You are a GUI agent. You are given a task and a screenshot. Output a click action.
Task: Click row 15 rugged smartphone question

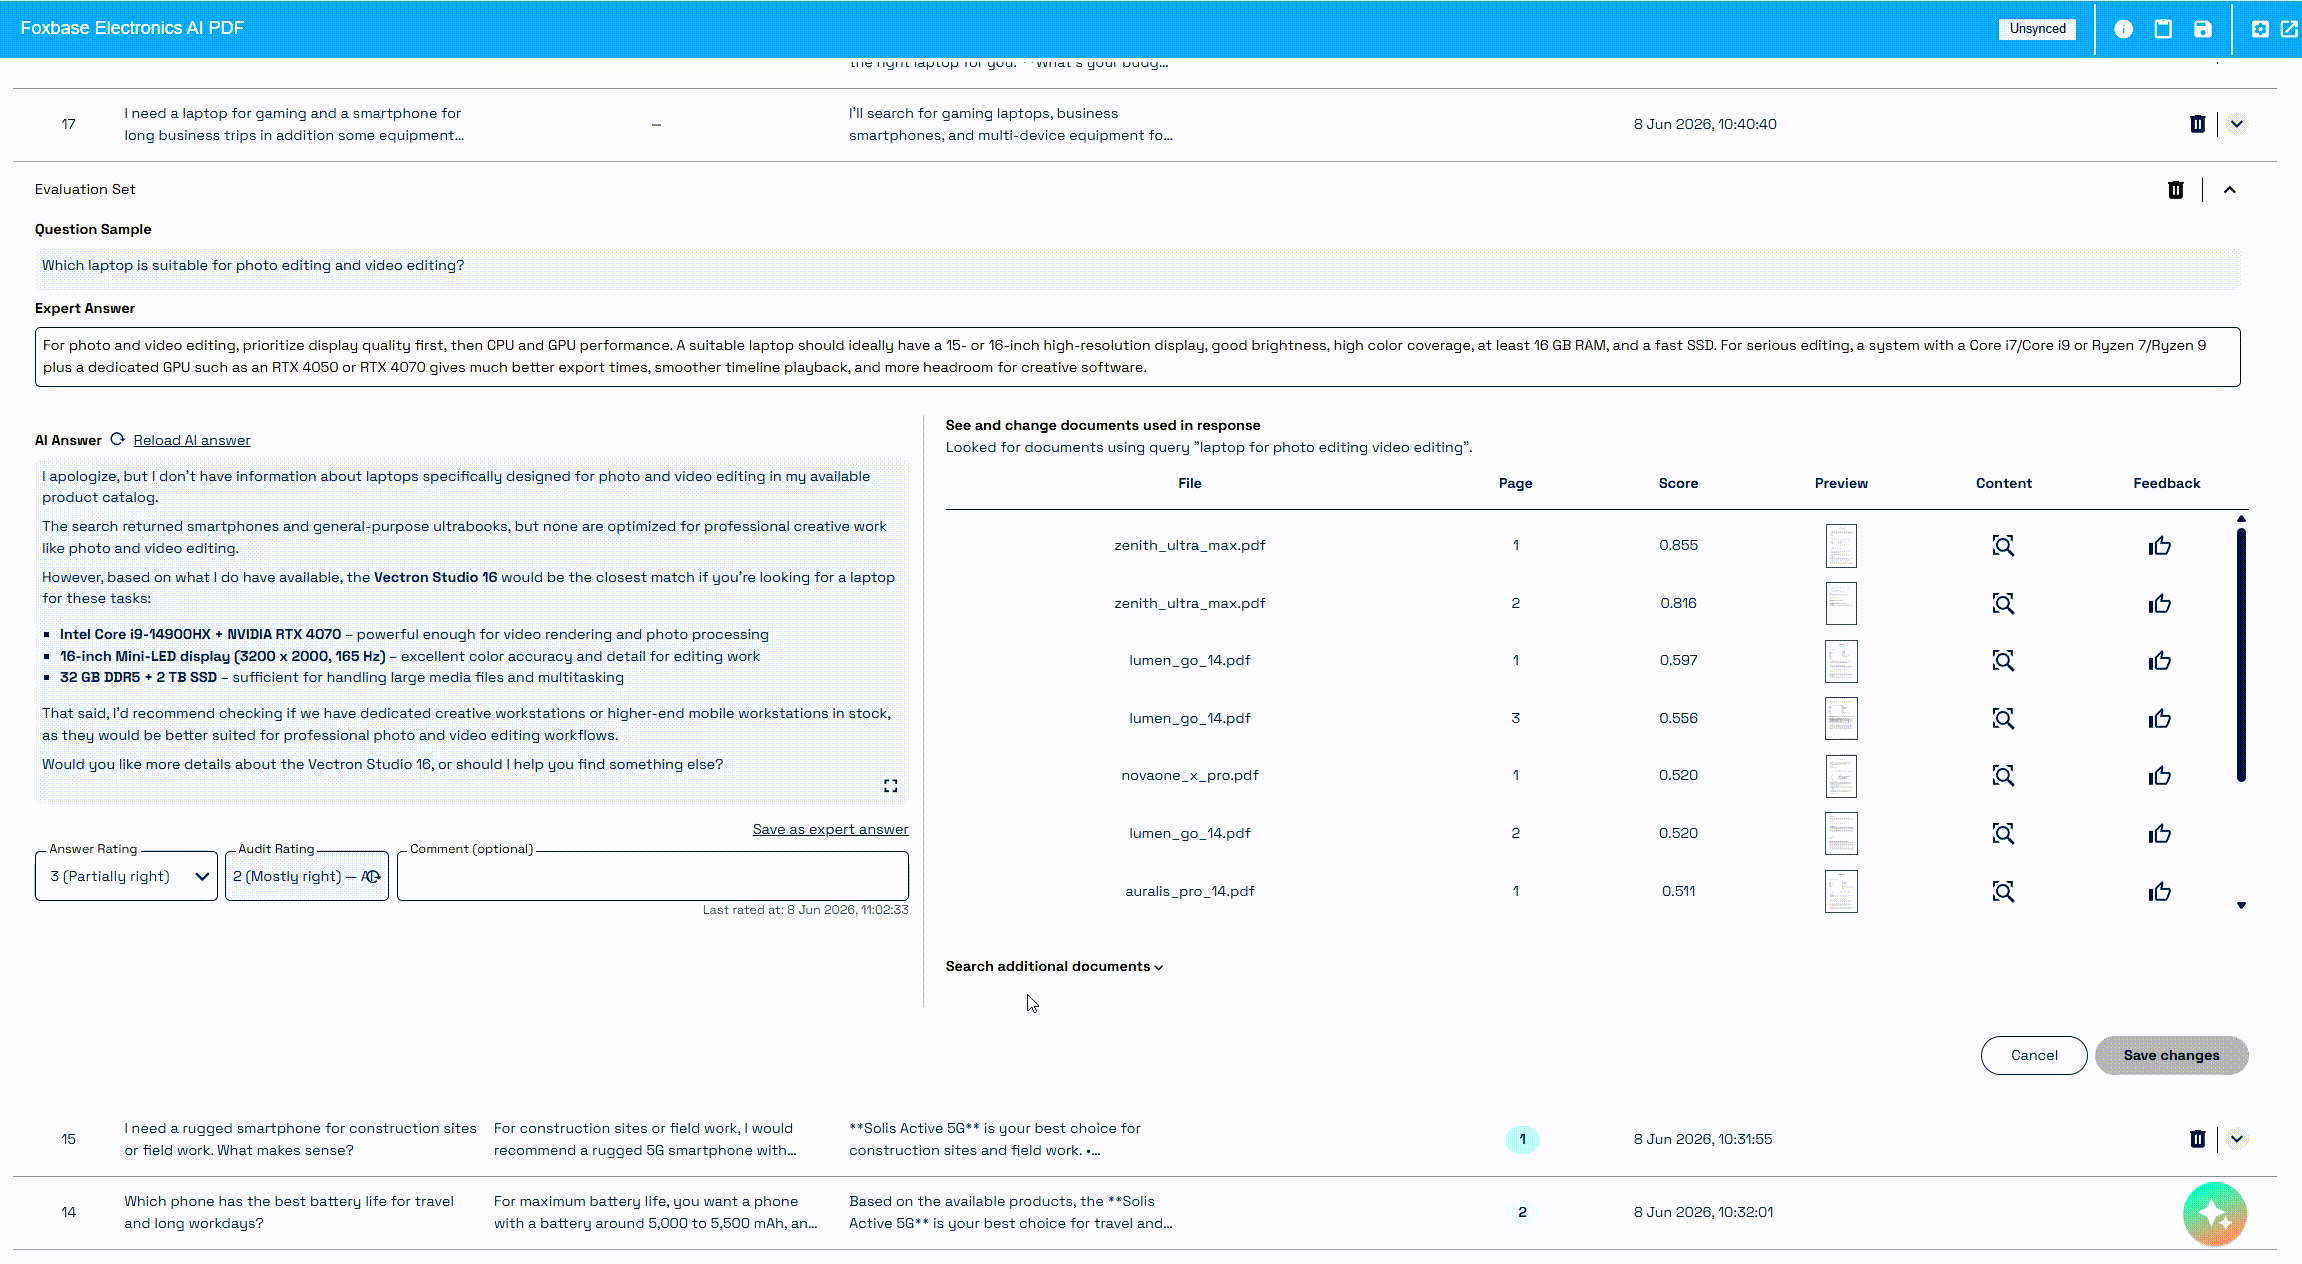(x=300, y=1139)
